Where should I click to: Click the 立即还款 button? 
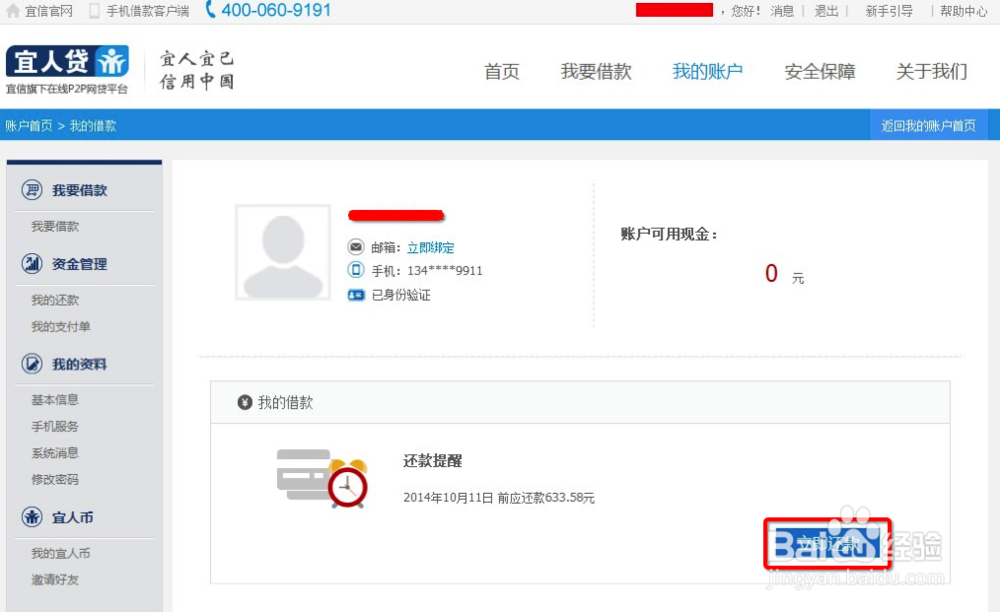827,544
